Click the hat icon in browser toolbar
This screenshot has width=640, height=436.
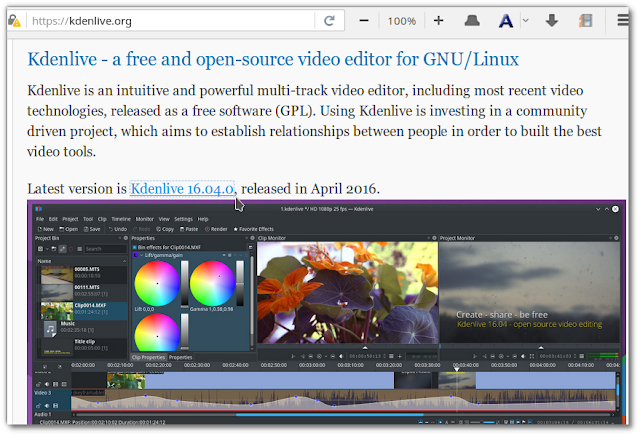(472, 20)
